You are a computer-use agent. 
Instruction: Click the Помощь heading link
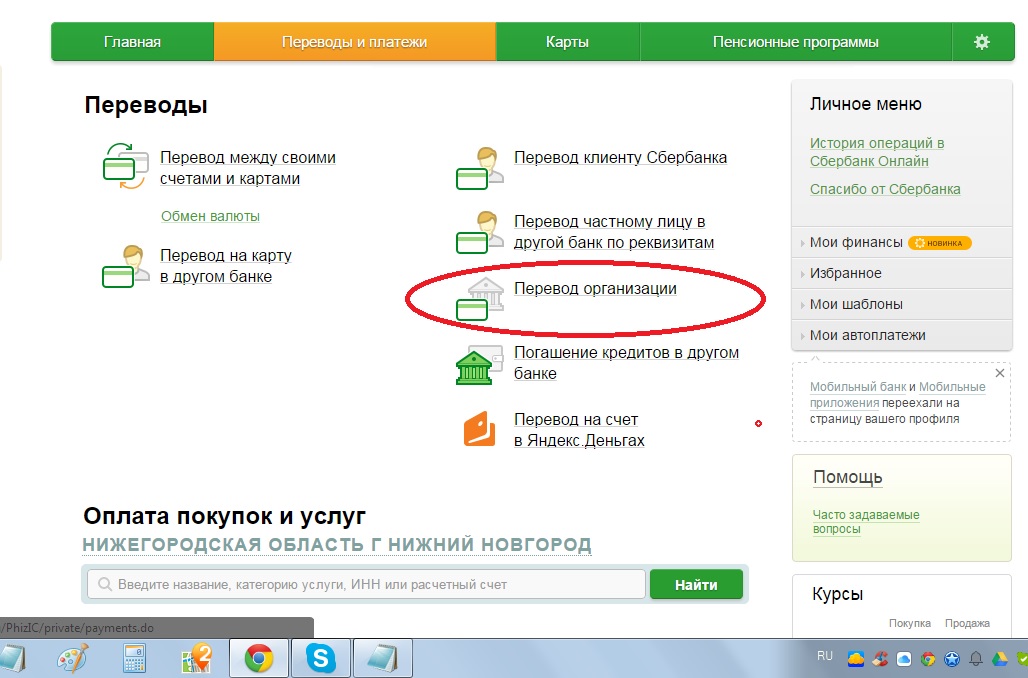[x=848, y=477]
